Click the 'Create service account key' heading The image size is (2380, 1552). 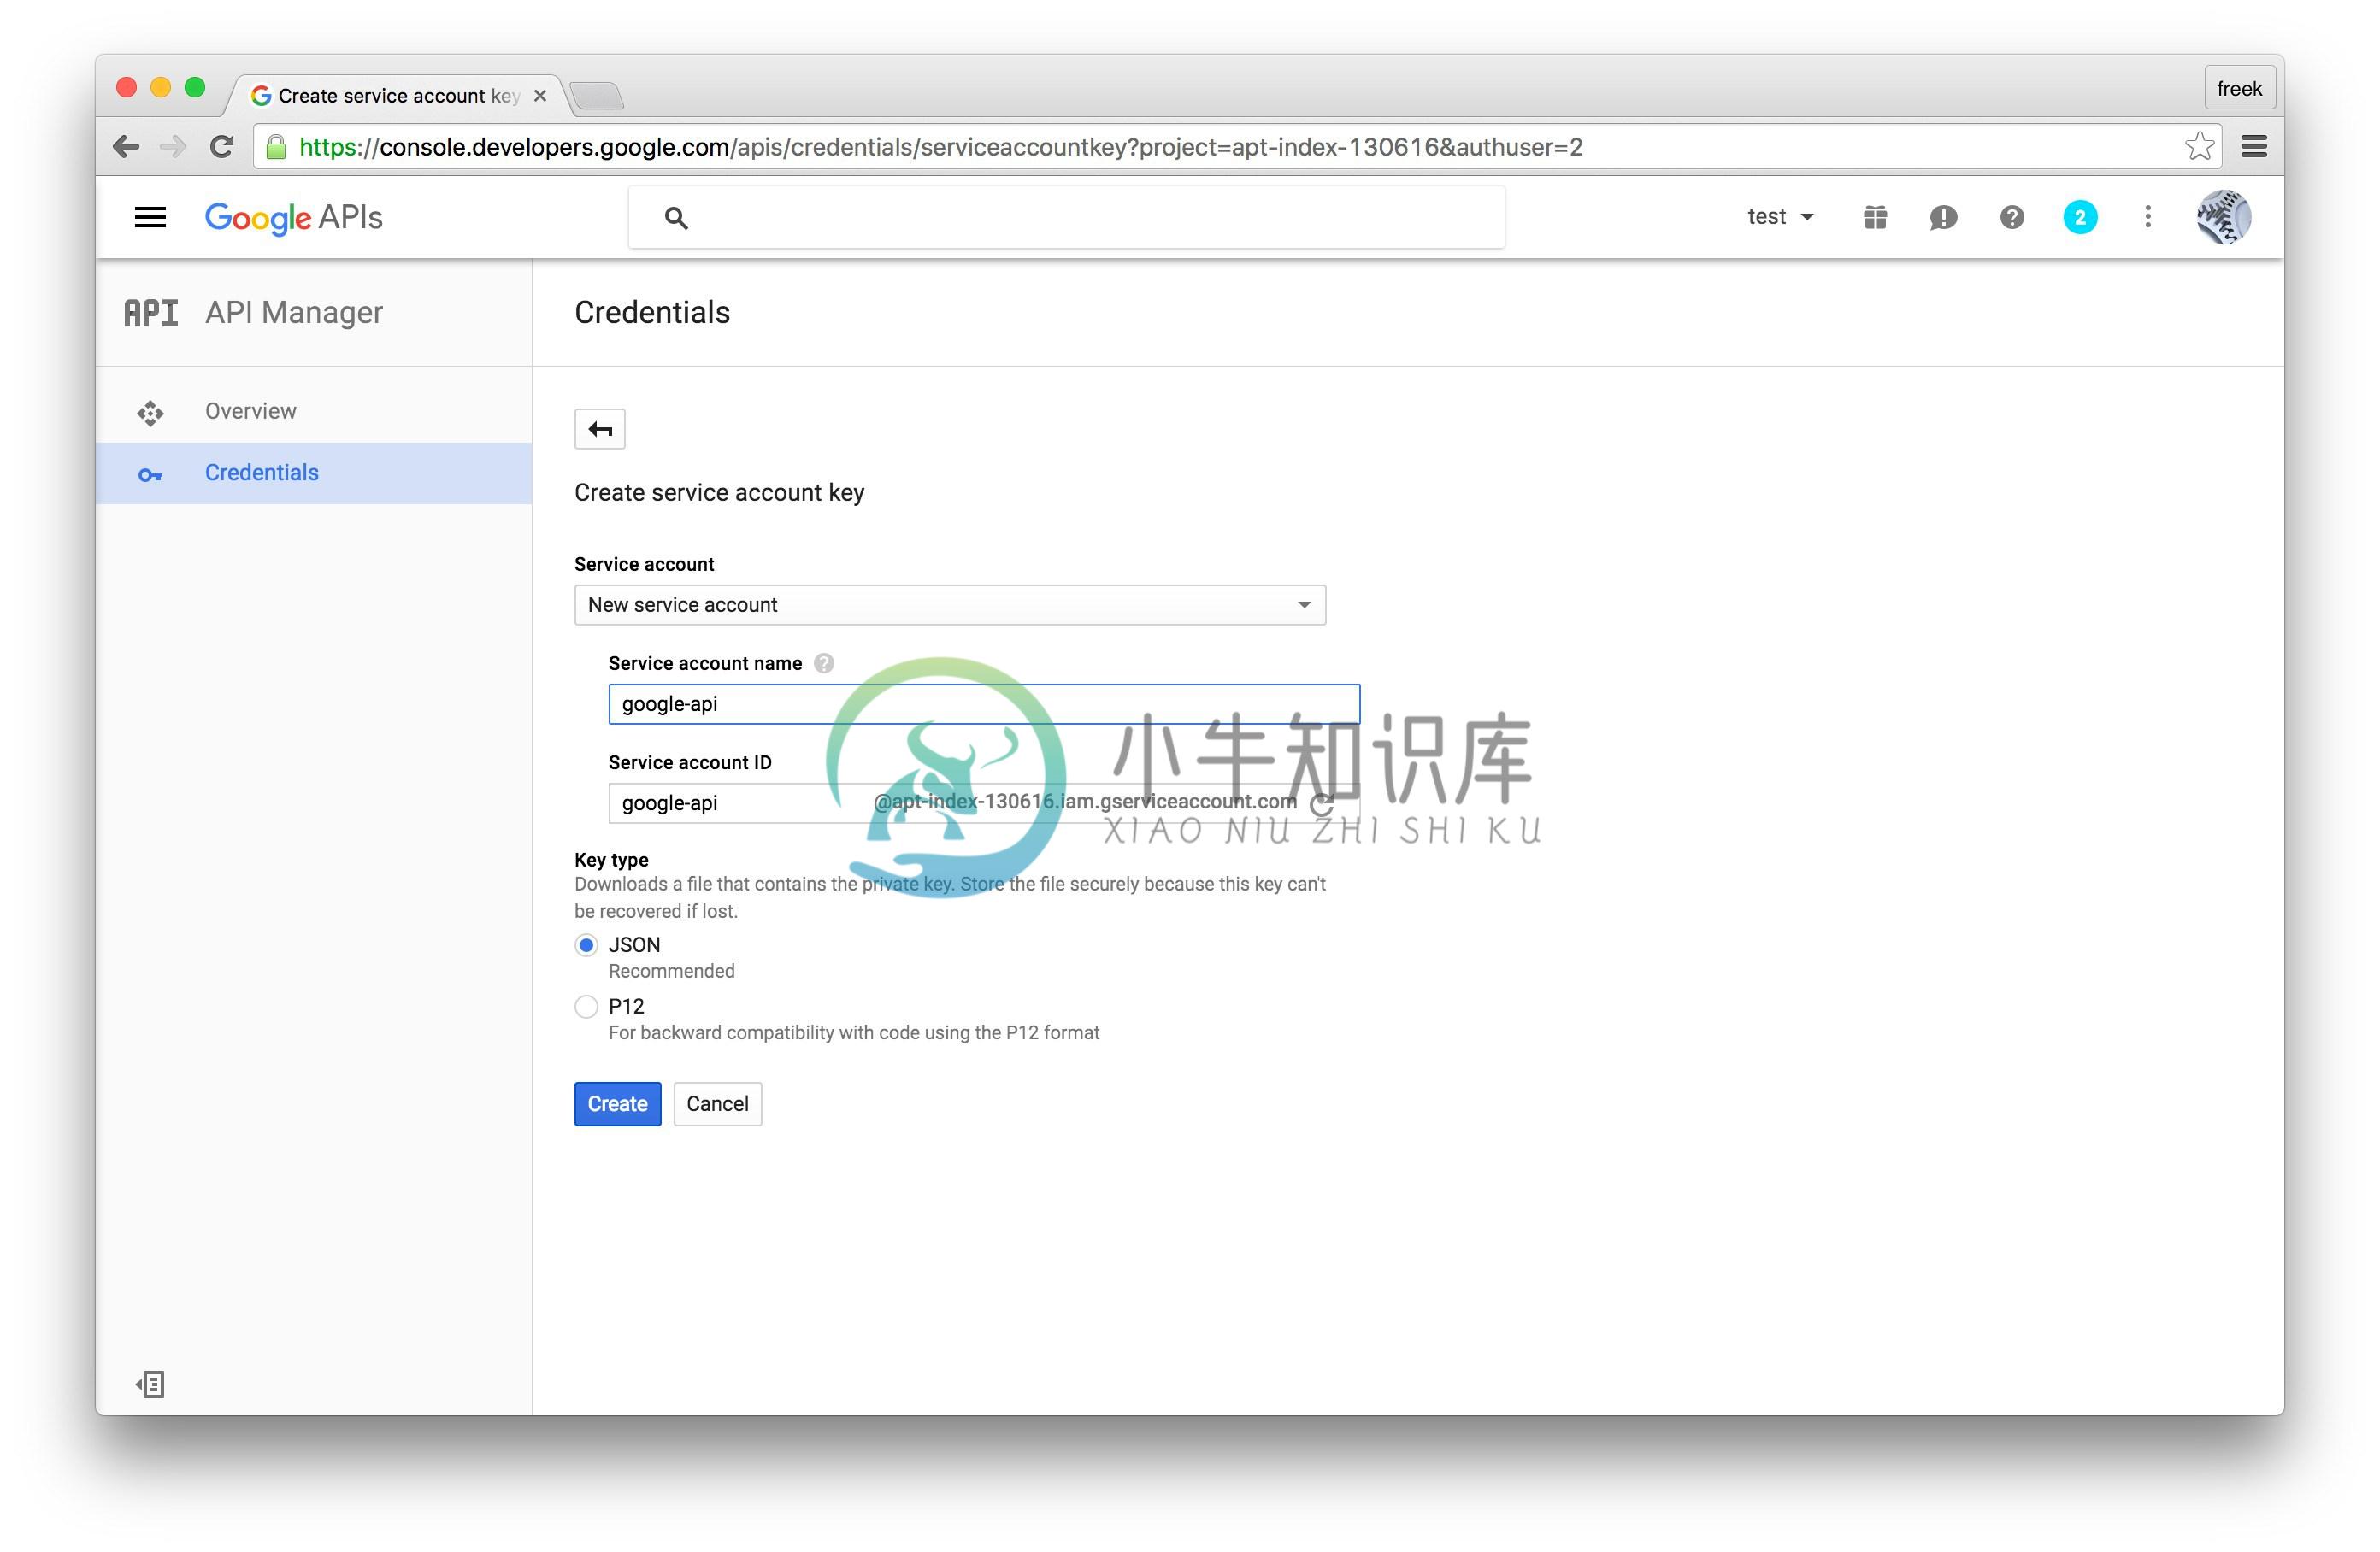point(719,493)
